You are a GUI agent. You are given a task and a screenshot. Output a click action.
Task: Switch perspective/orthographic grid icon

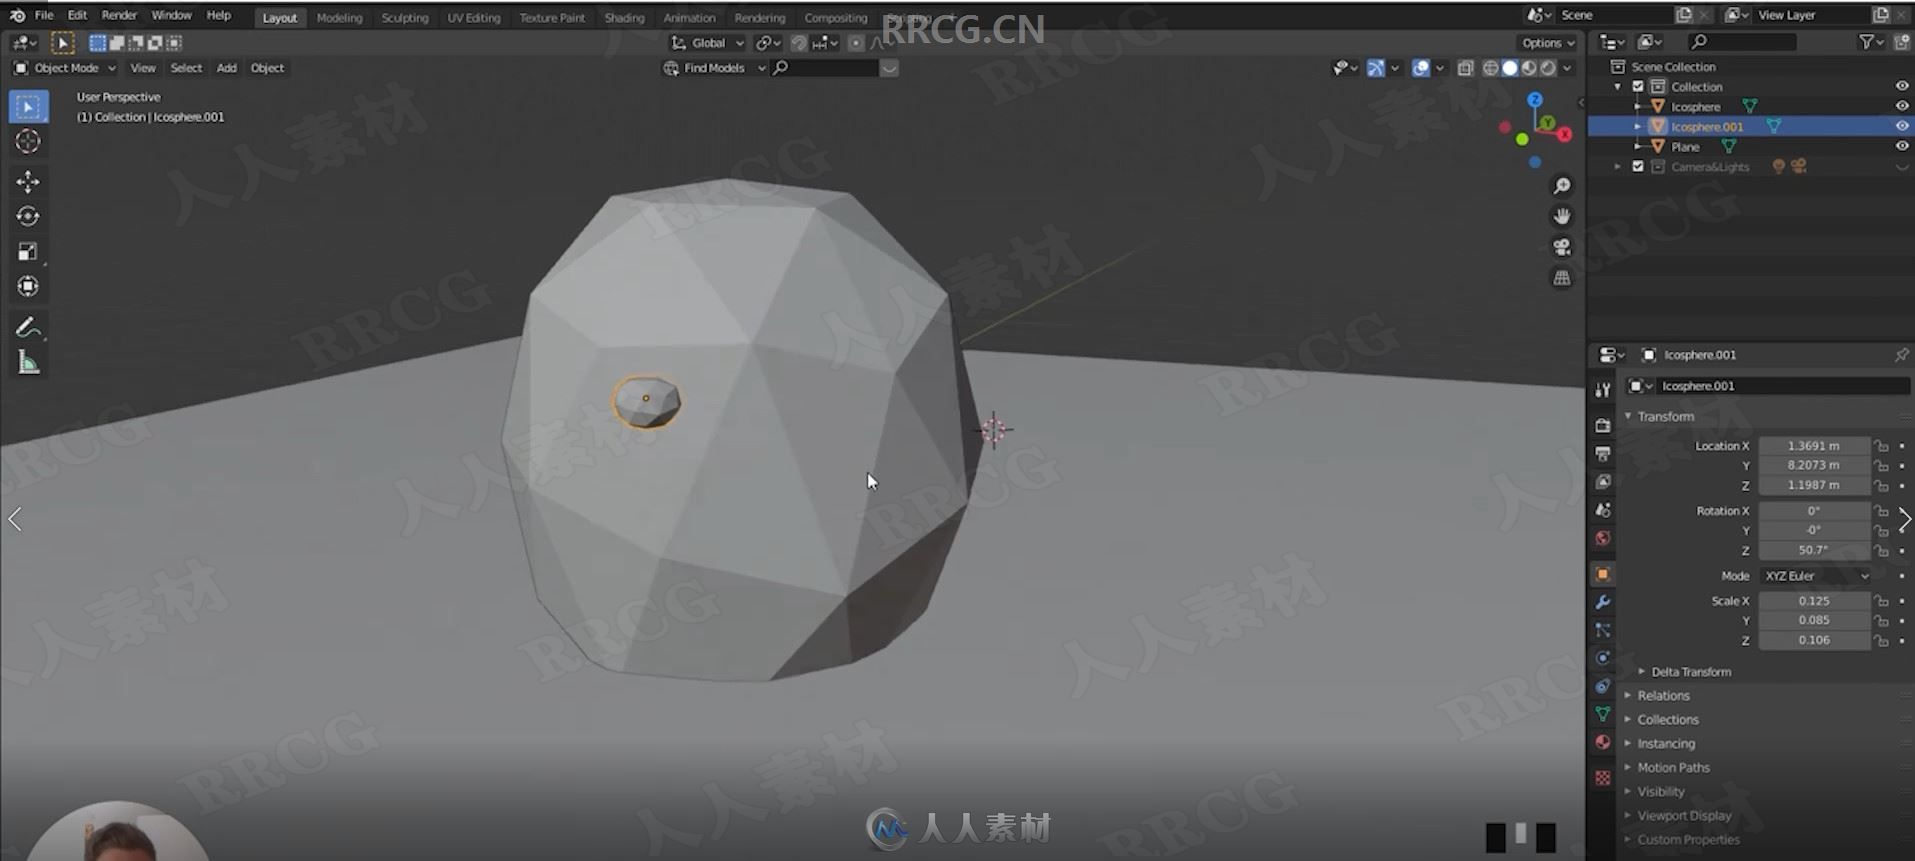[x=1562, y=278]
